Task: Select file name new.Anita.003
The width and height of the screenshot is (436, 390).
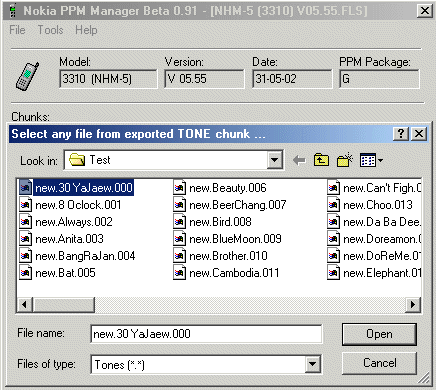Action: (x=69, y=239)
